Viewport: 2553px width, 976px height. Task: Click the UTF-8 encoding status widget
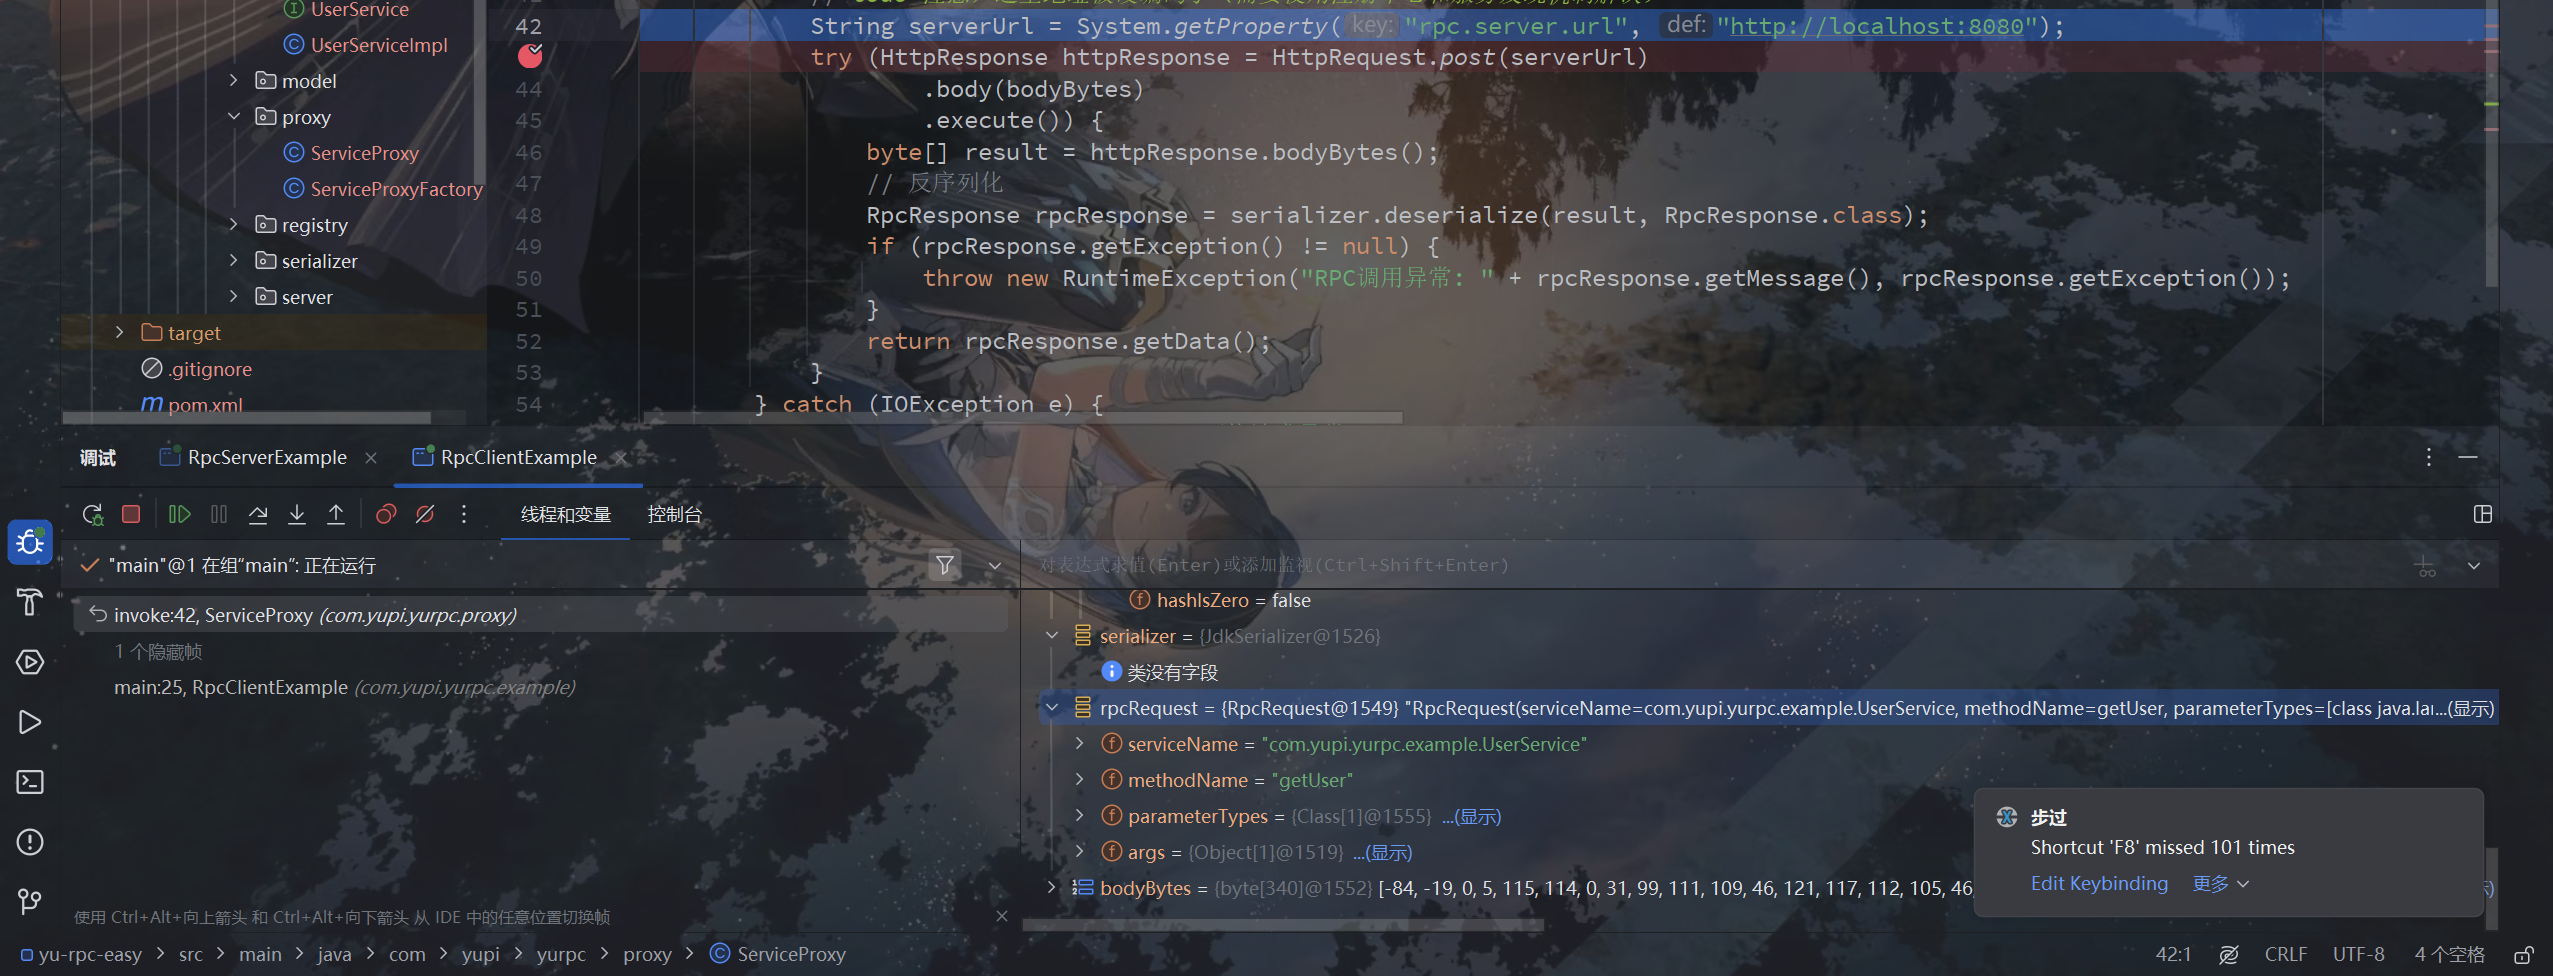[2358, 955]
